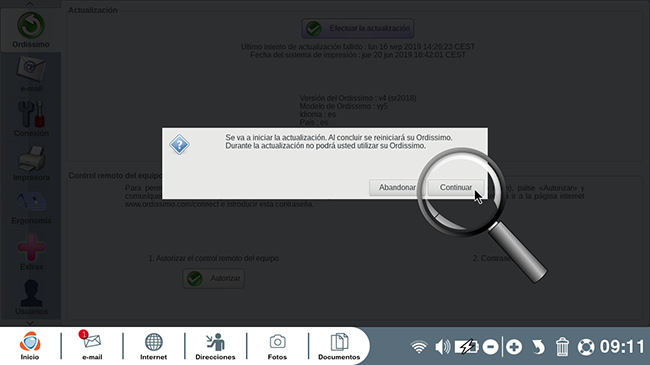The image size is (650, 365).
Task: Launch Internet browser from taskbar
Action: coord(153,346)
